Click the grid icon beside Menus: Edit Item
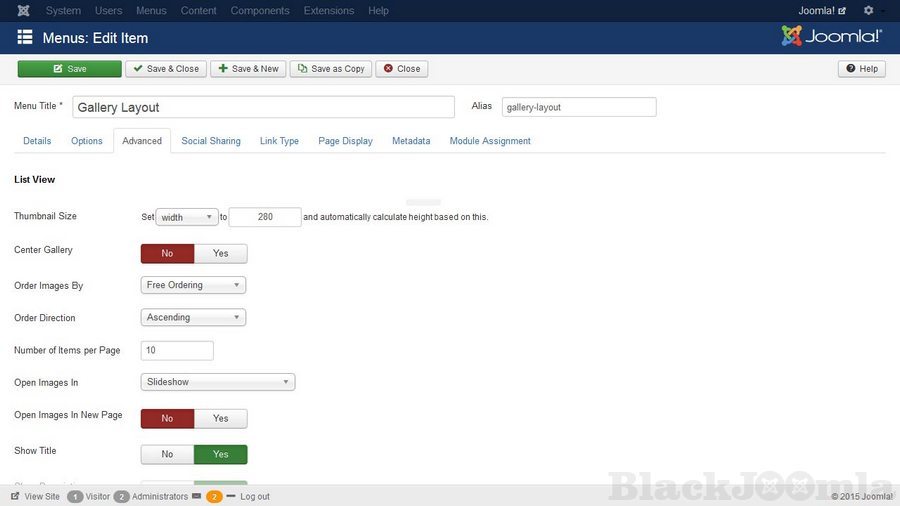This screenshot has width=900, height=506. click(25, 38)
